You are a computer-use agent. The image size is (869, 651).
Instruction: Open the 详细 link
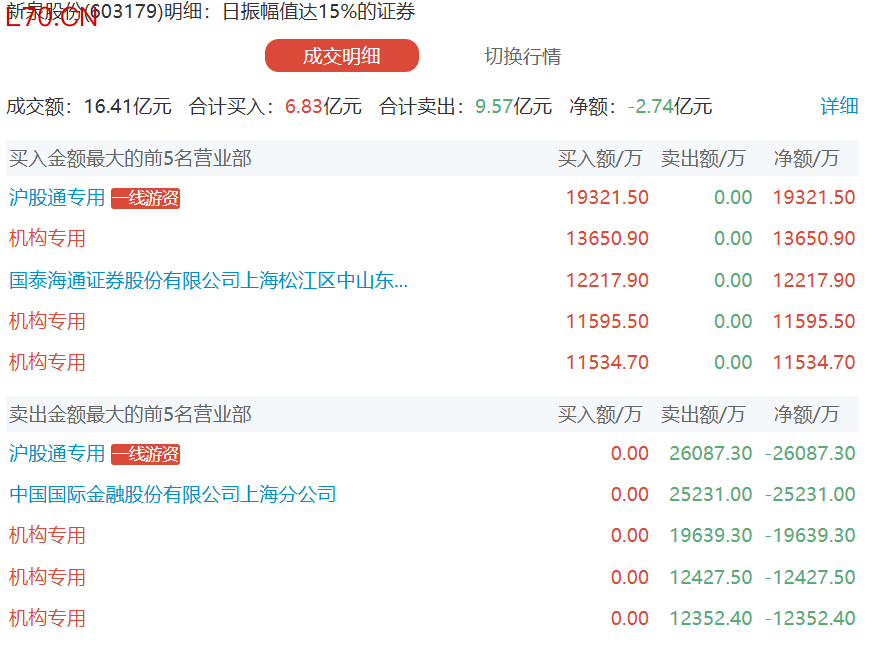coord(839,106)
